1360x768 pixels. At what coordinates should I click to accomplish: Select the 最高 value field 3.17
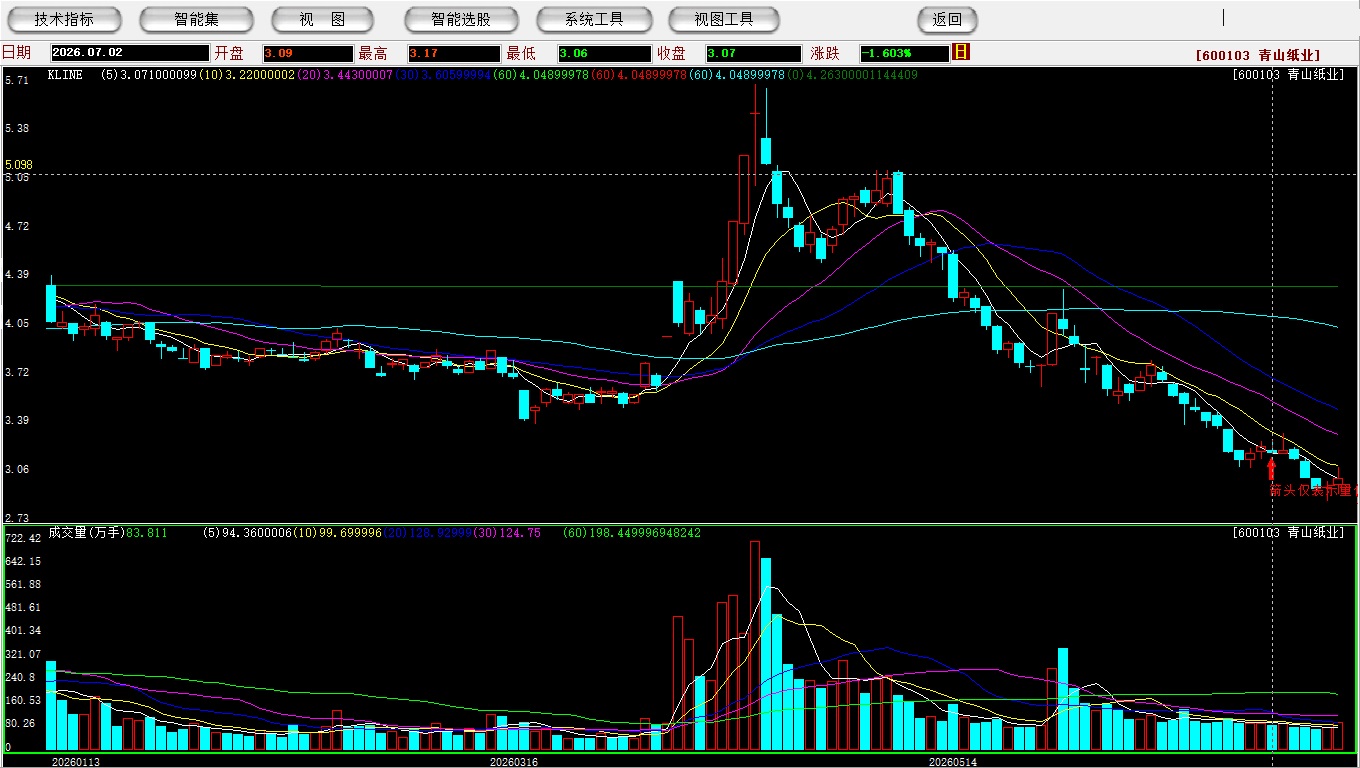click(x=453, y=53)
